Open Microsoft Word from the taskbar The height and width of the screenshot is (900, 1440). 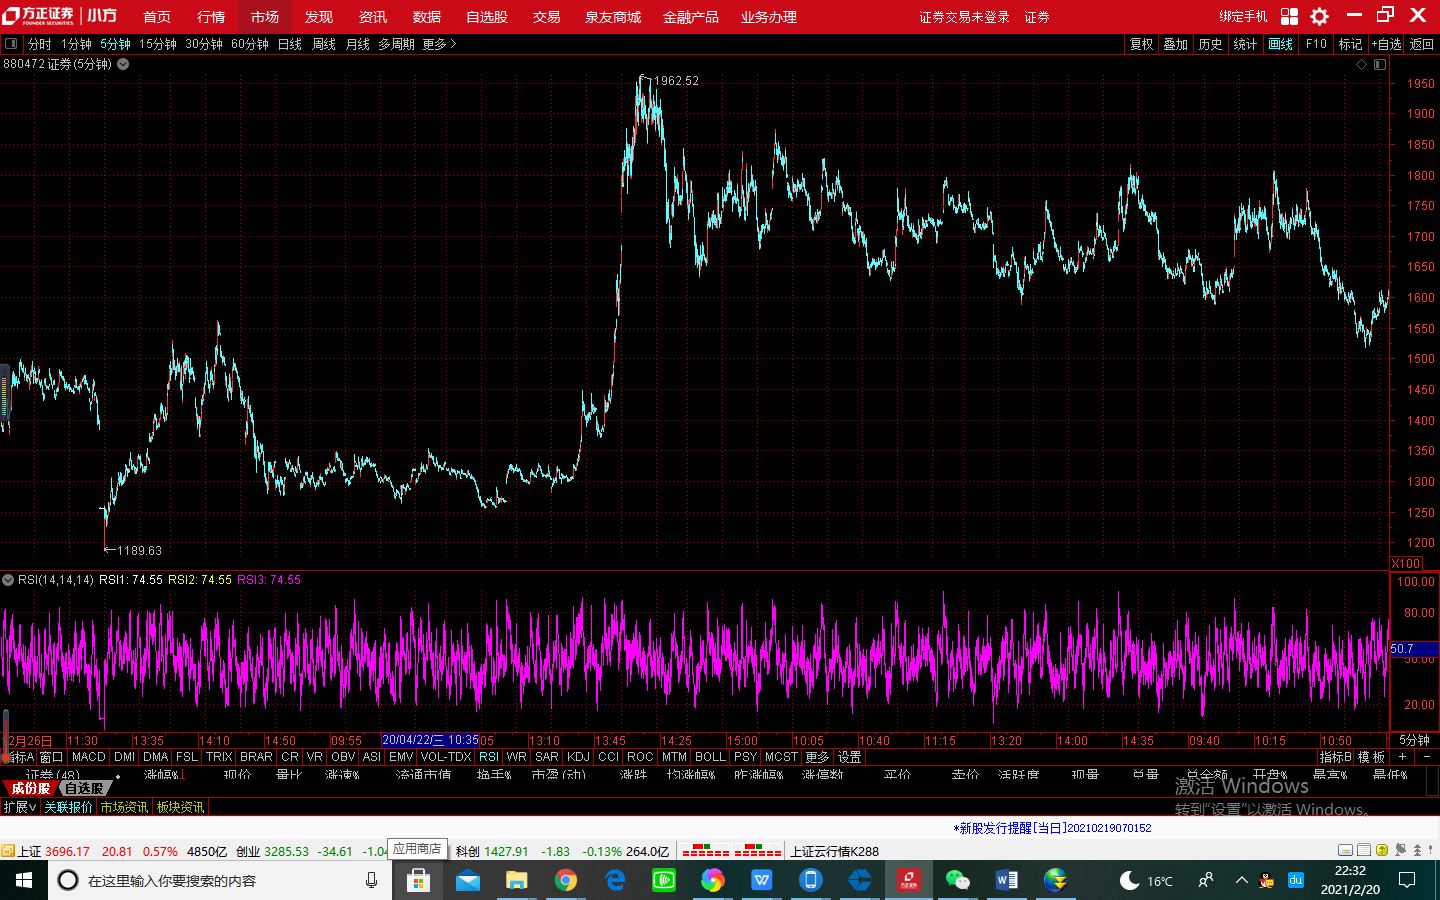pyautogui.click(x=1007, y=880)
